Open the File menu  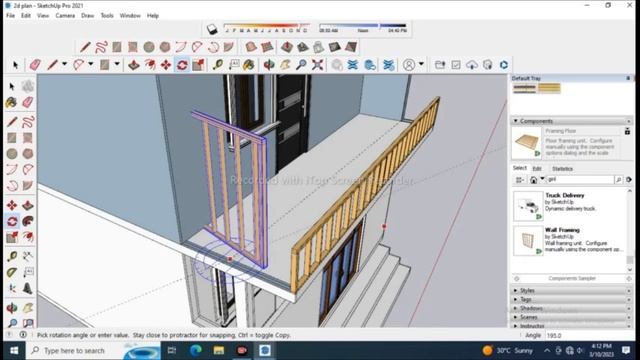click(x=11, y=16)
